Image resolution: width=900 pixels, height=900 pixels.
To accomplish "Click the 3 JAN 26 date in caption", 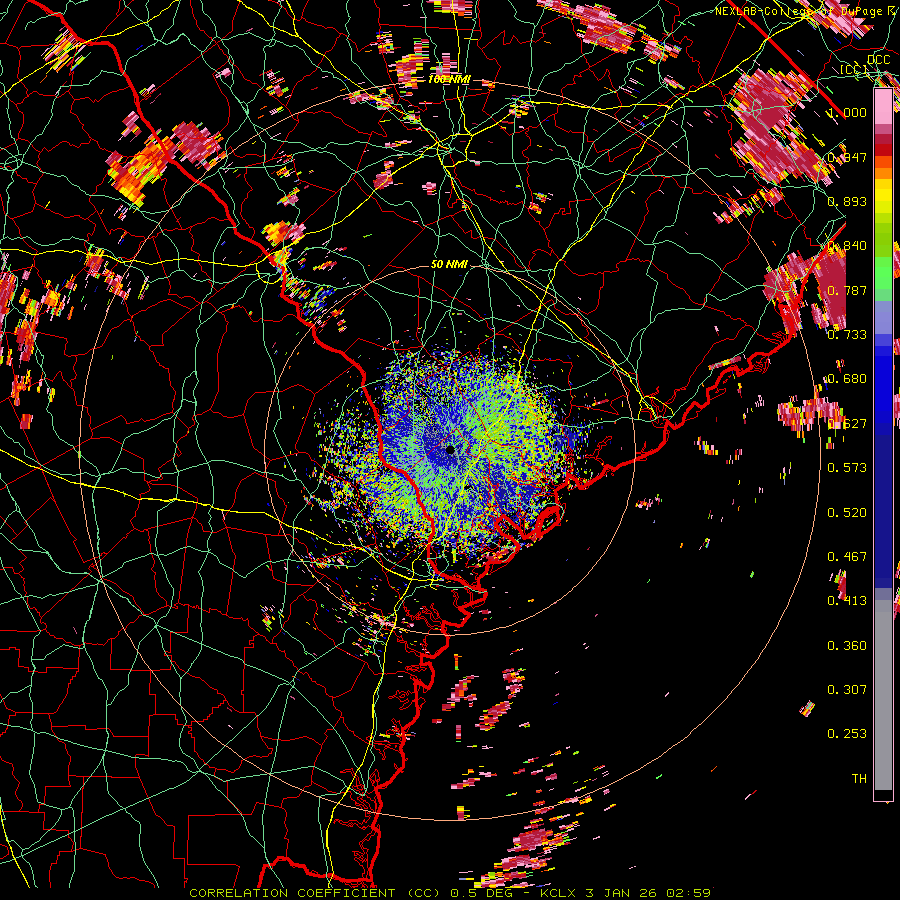I will point(623,893).
